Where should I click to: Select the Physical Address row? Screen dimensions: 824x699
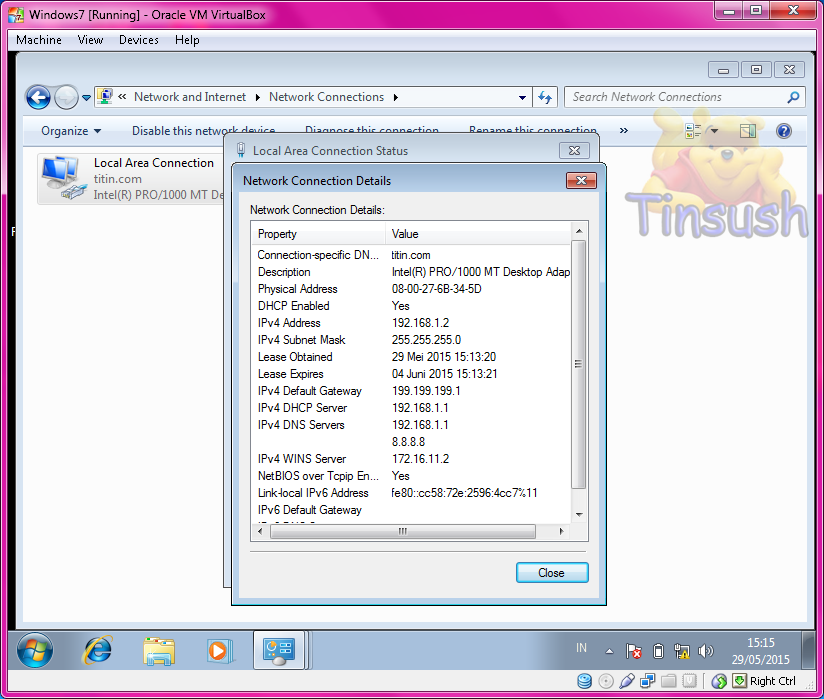click(x=411, y=289)
